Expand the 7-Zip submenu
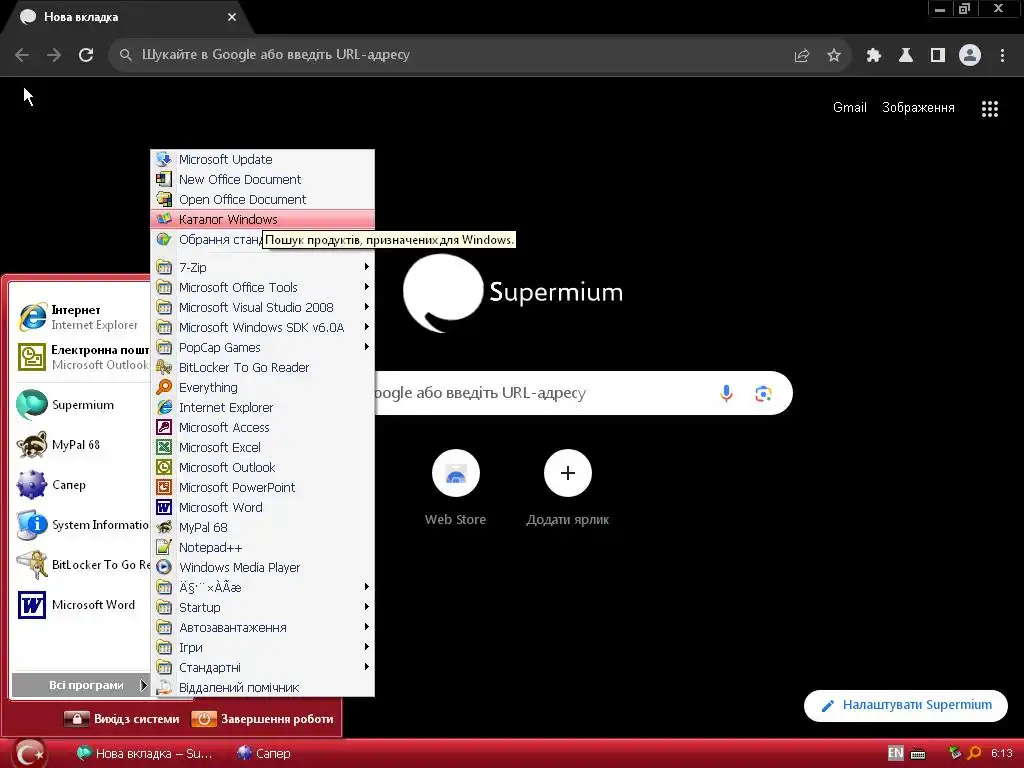 point(263,267)
